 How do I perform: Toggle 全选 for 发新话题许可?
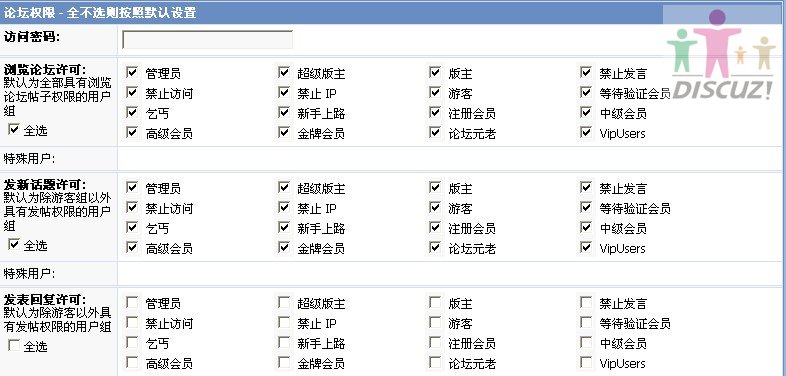[14, 245]
